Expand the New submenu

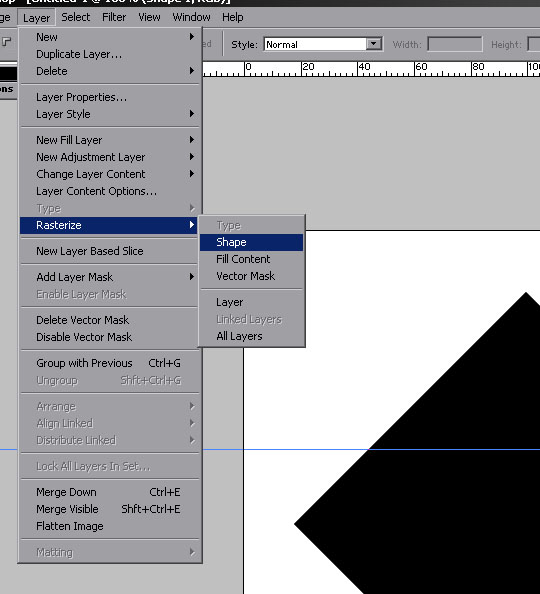coord(110,37)
